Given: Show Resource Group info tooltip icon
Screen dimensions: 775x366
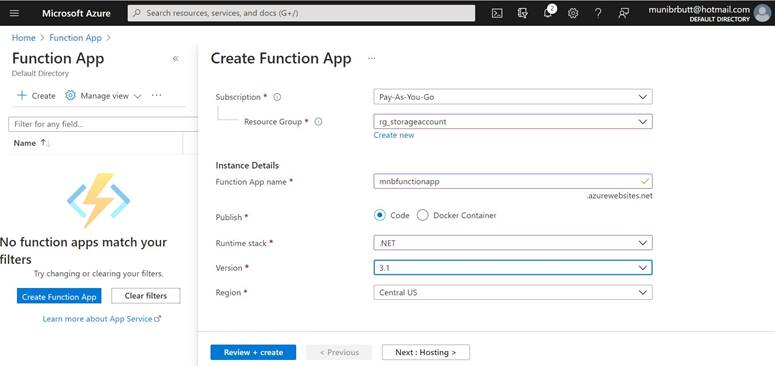Looking at the screenshot, I should click(x=318, y=122).
